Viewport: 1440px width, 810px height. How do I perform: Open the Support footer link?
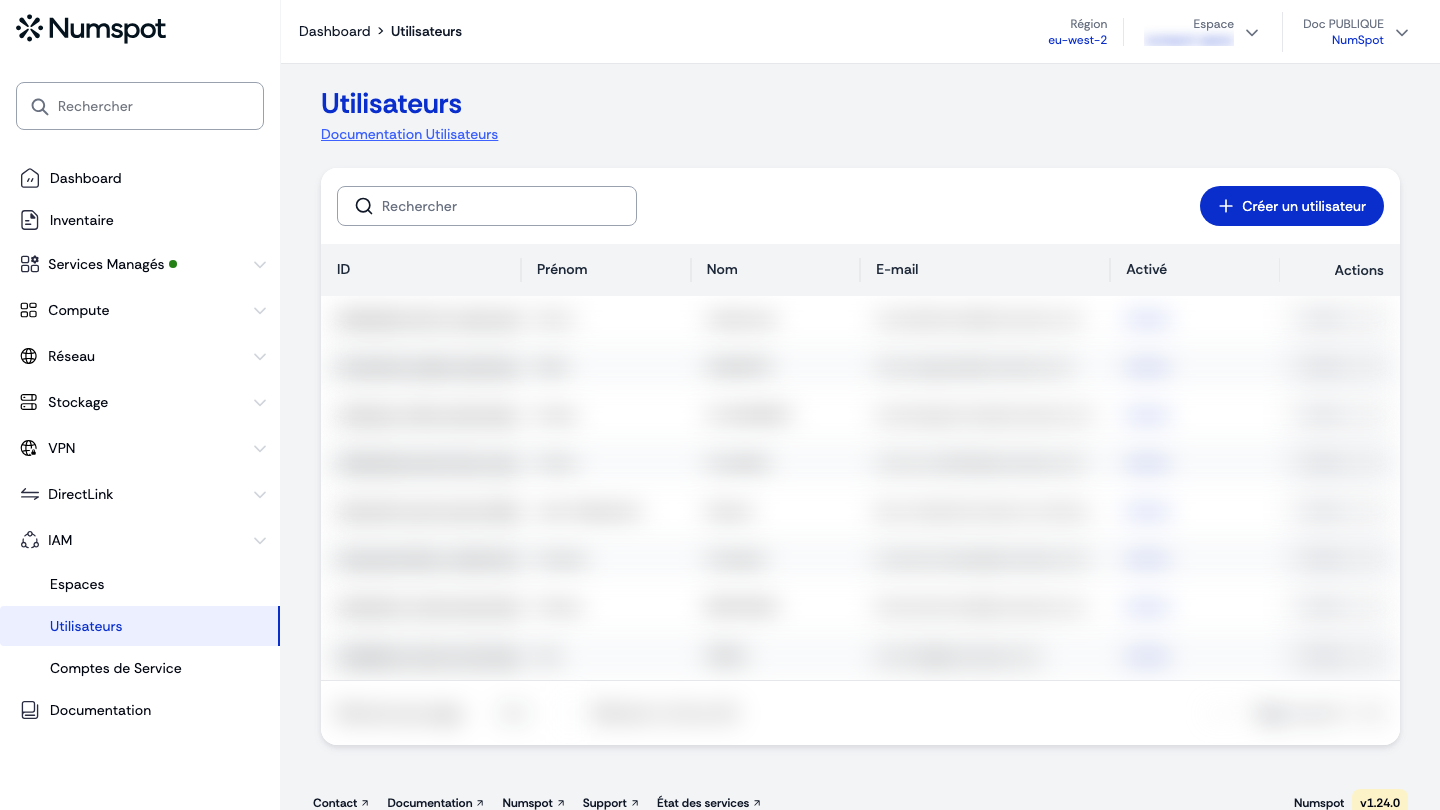click(610, 803)
